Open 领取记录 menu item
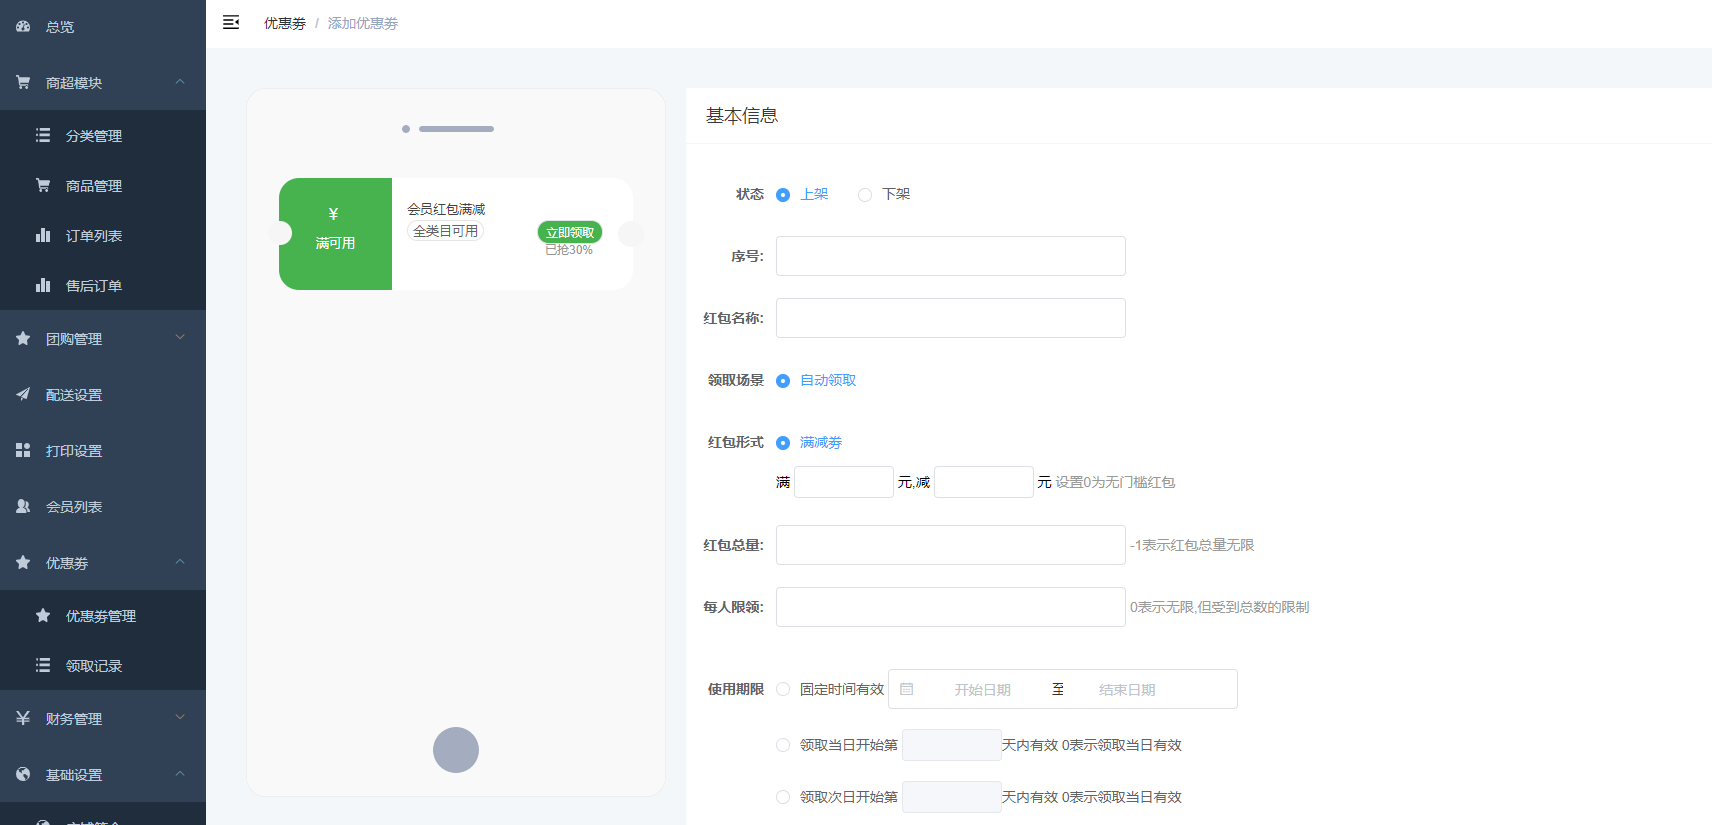This screenshot has height=825, width=1712. coord(94,666)
